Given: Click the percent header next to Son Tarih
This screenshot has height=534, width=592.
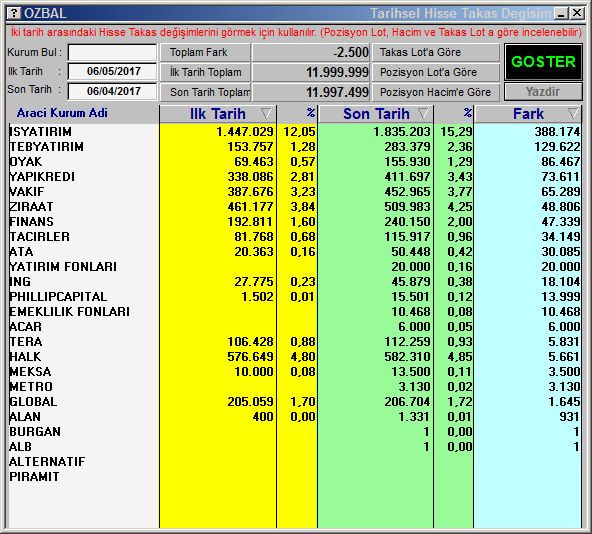Looking at the screenshot, I should point(468,113).
